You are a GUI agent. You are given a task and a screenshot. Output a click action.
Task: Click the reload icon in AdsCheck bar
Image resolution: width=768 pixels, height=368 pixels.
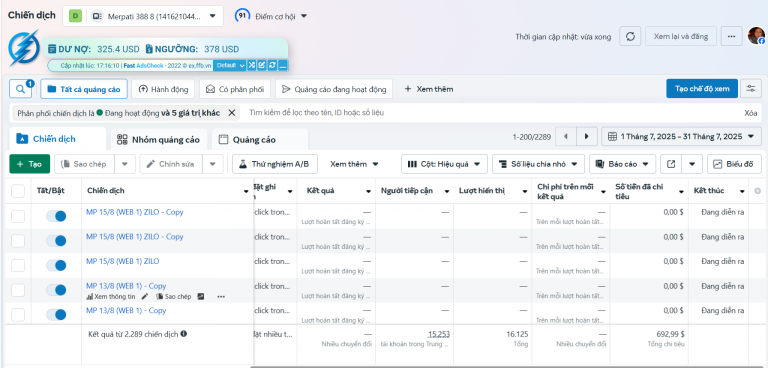point(272,65)
